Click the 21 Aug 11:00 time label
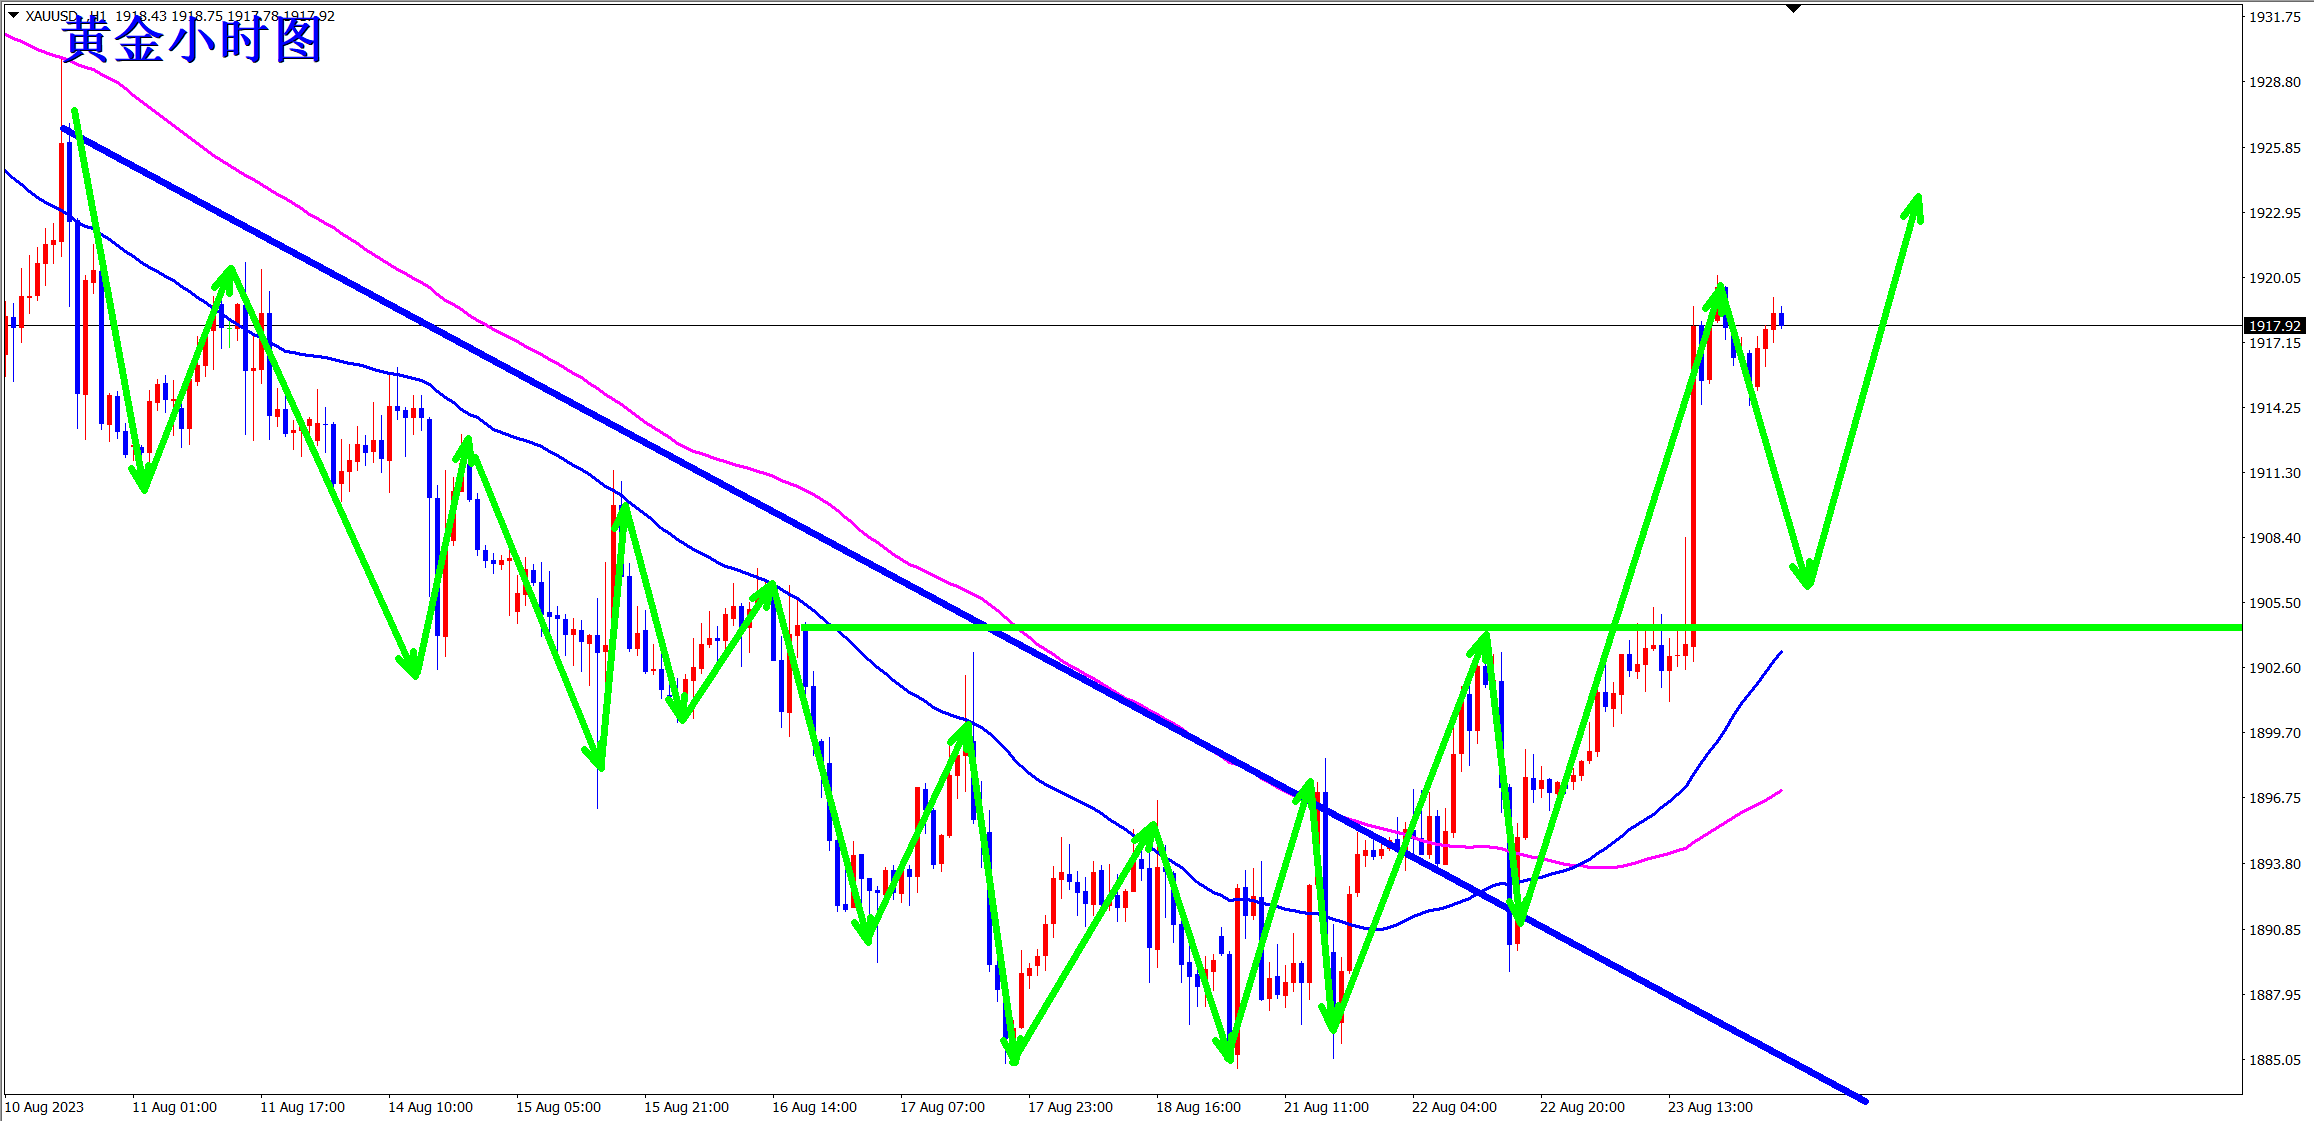This screenshot has width=2314, height=1121. (1326, 1107)
